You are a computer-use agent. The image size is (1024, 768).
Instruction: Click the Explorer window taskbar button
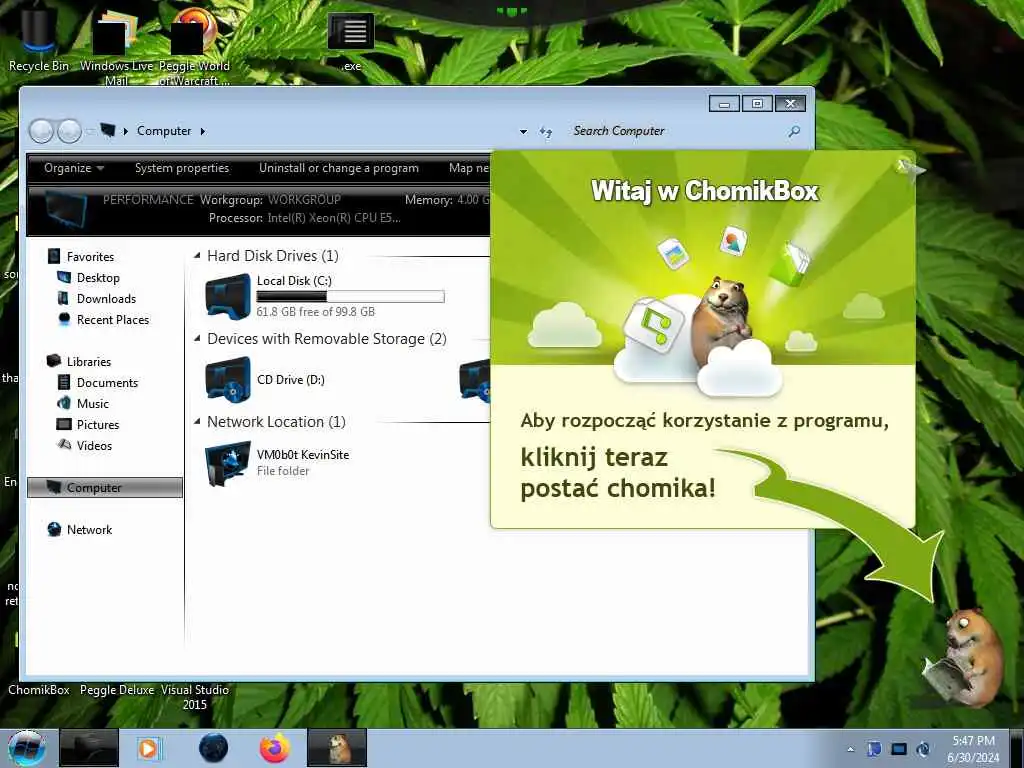tap(89, 748)
